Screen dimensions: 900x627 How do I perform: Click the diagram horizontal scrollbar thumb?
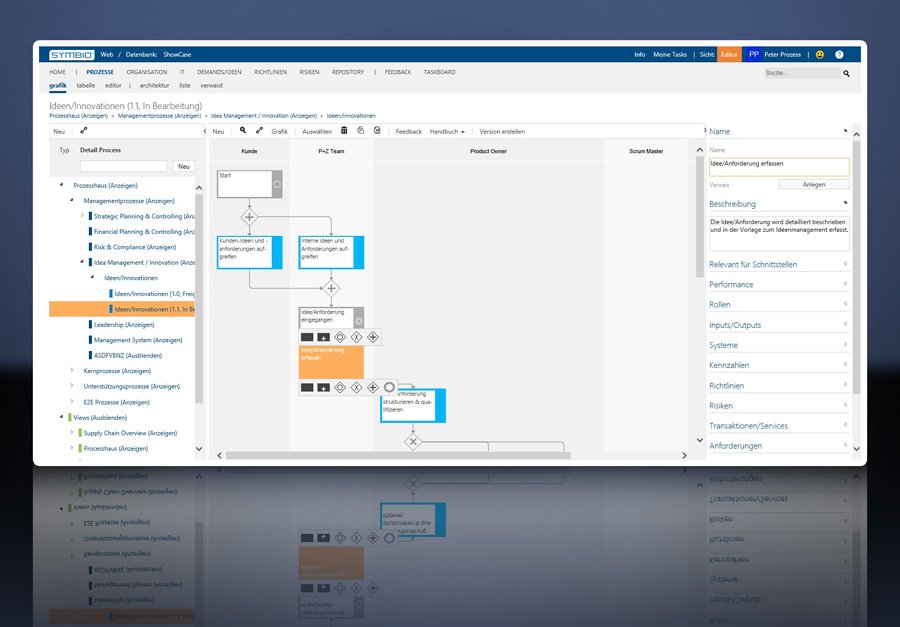pyautogui.click(x=398, y=455)
